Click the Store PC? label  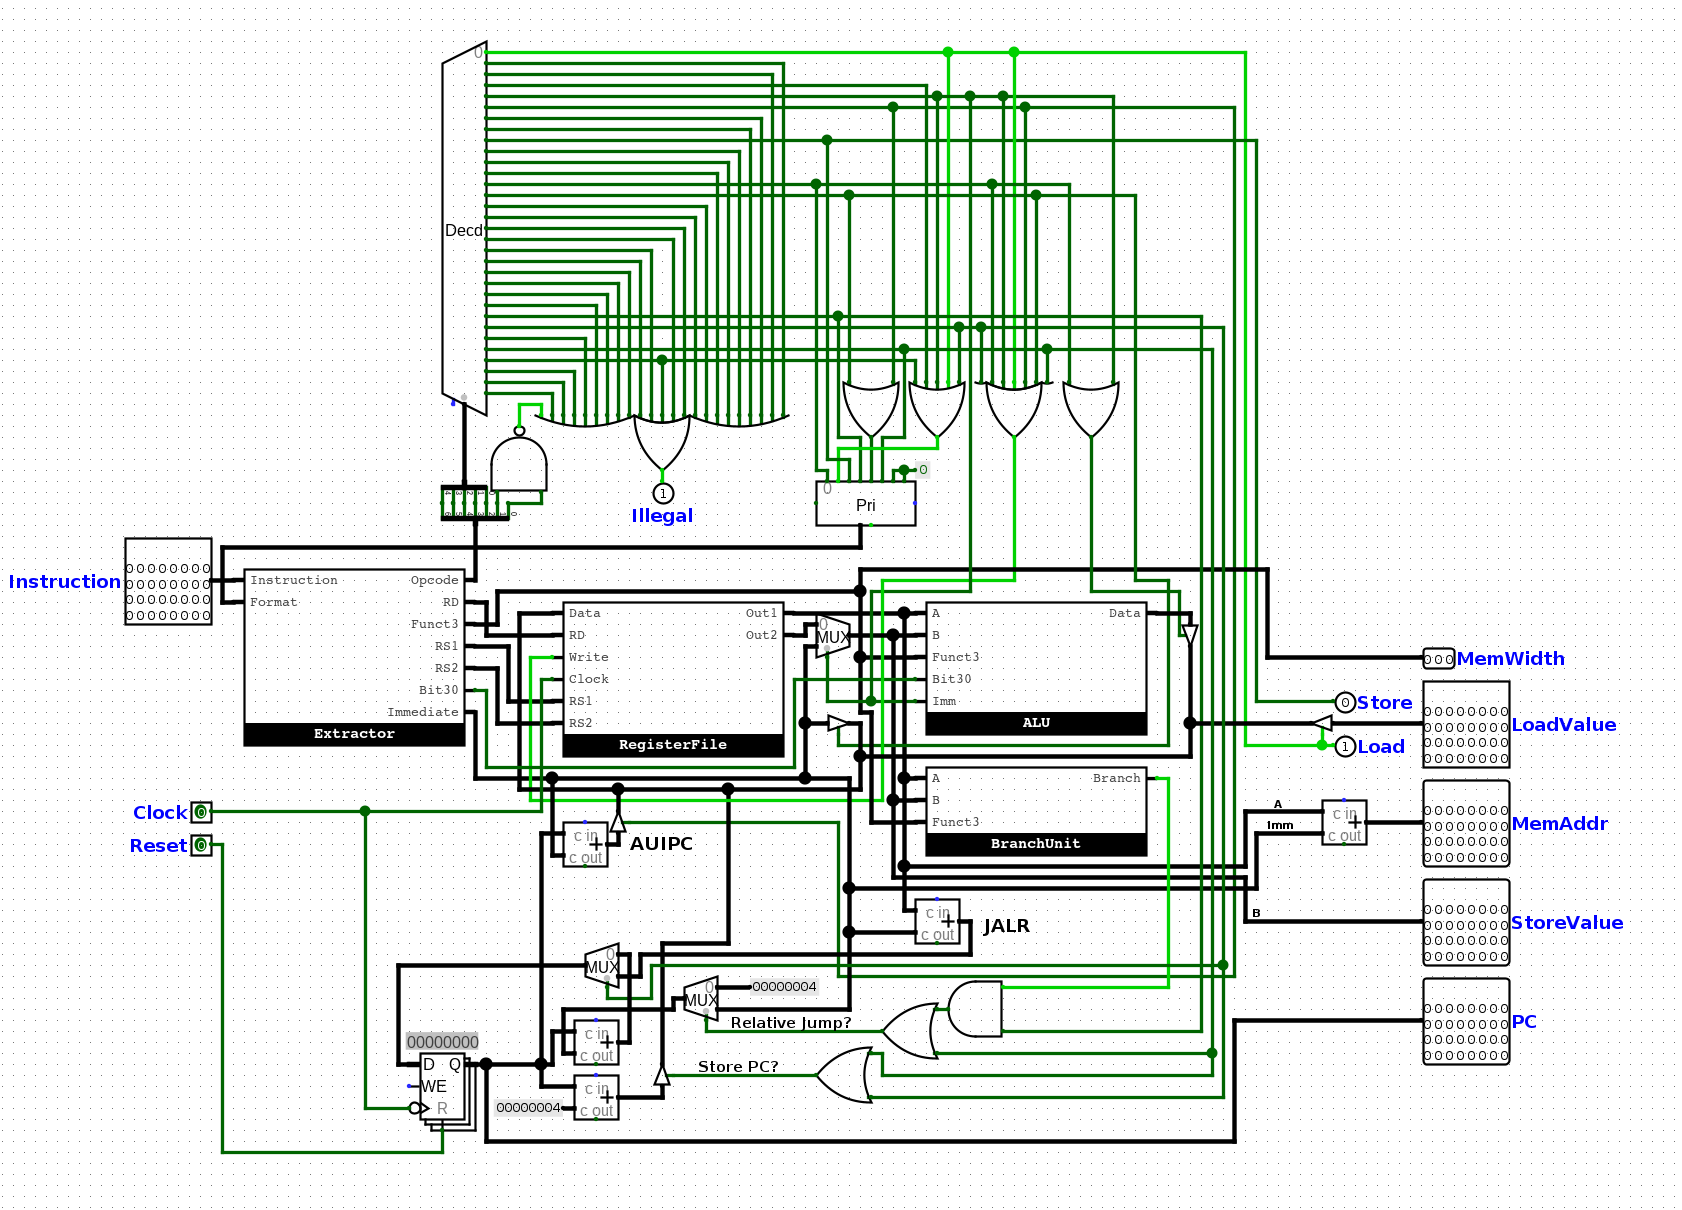coord(738,1067)
